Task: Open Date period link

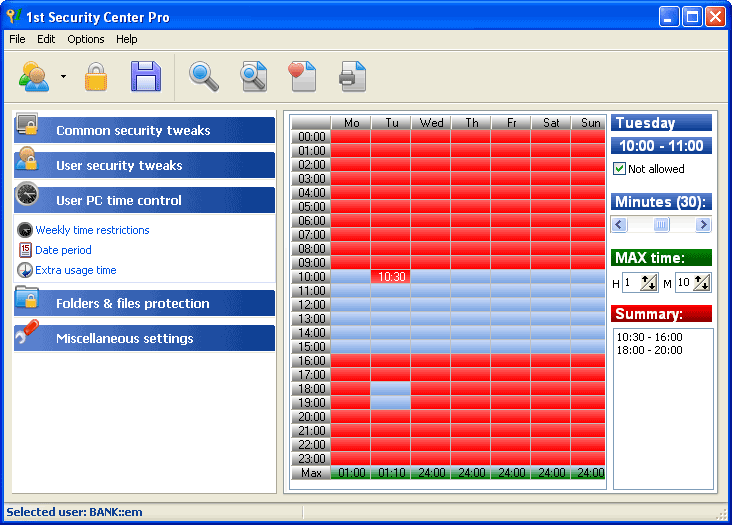Action: pos(63,250)
